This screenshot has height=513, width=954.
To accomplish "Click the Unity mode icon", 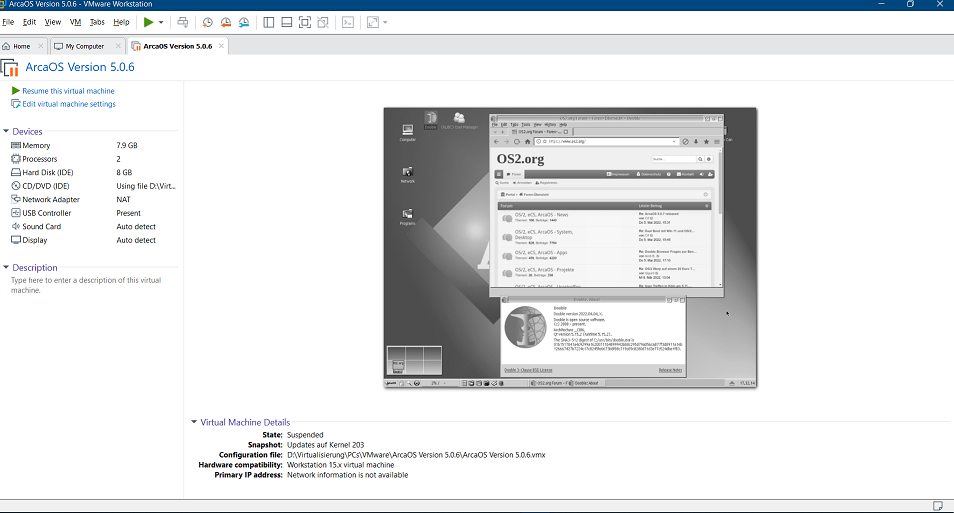I will click(x=323, y=23).
